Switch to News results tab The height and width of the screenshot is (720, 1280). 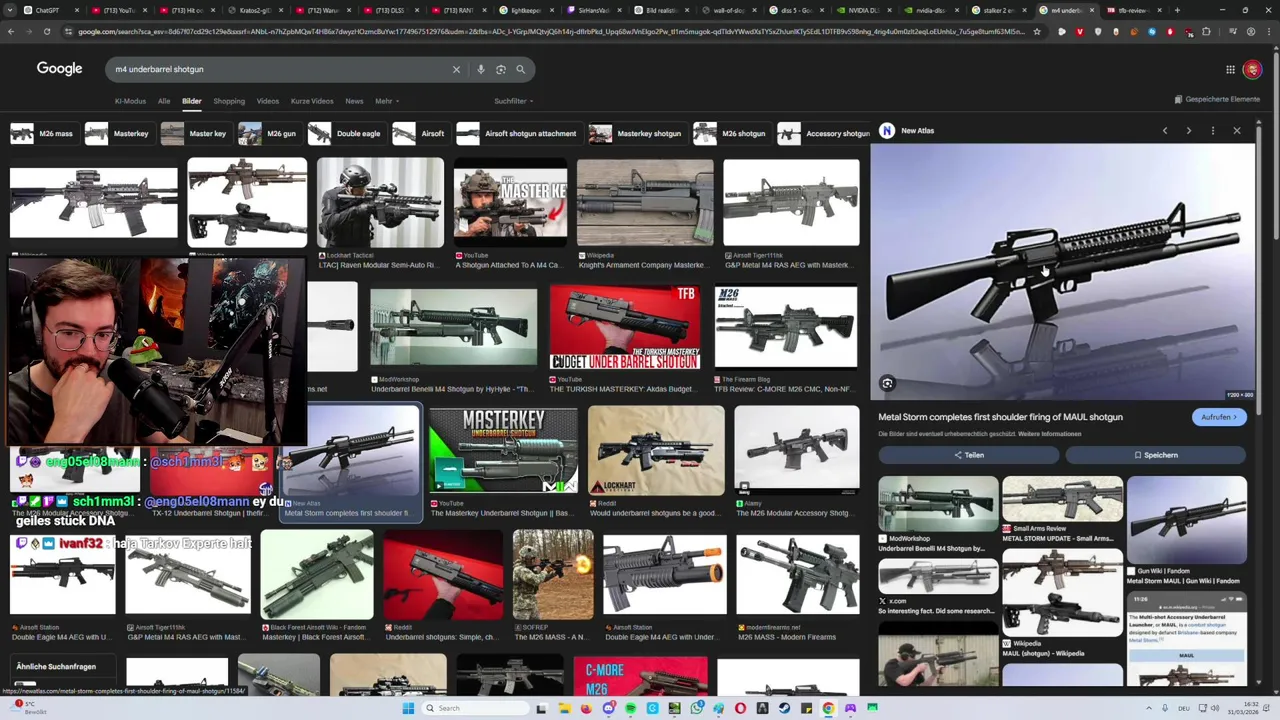point(354,101)
